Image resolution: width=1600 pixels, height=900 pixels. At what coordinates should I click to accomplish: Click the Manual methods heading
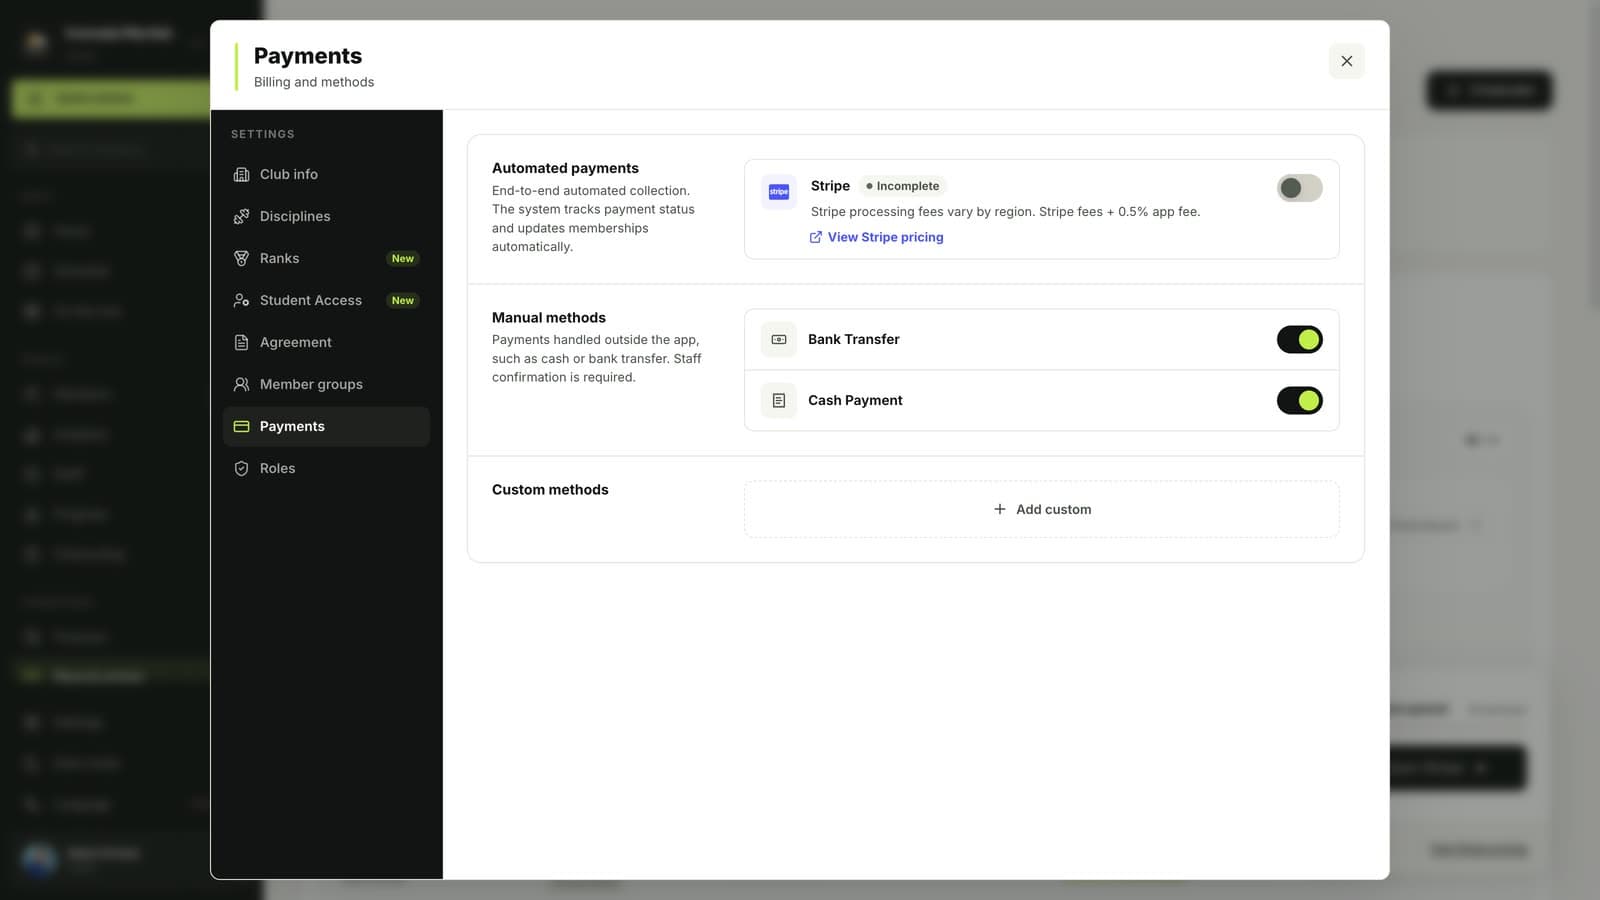pyautogui.click(x=549, y=317)
